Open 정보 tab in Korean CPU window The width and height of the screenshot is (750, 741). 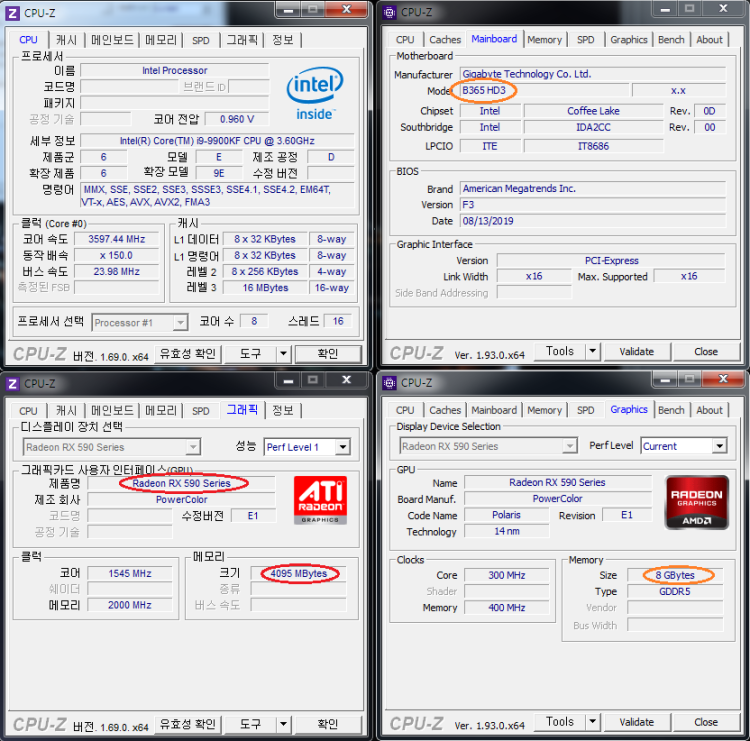[282, 40]
